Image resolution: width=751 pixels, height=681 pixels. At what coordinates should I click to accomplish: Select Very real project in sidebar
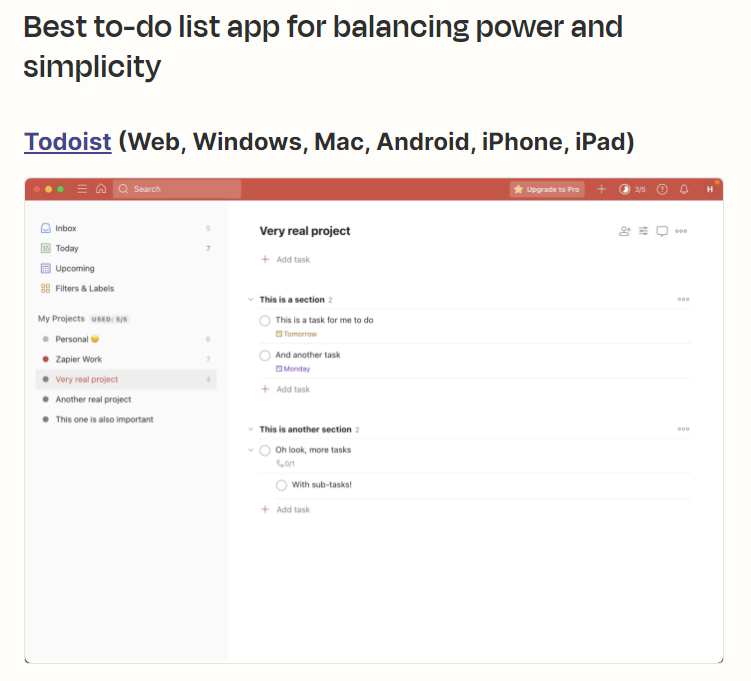[x=126, y=379]
